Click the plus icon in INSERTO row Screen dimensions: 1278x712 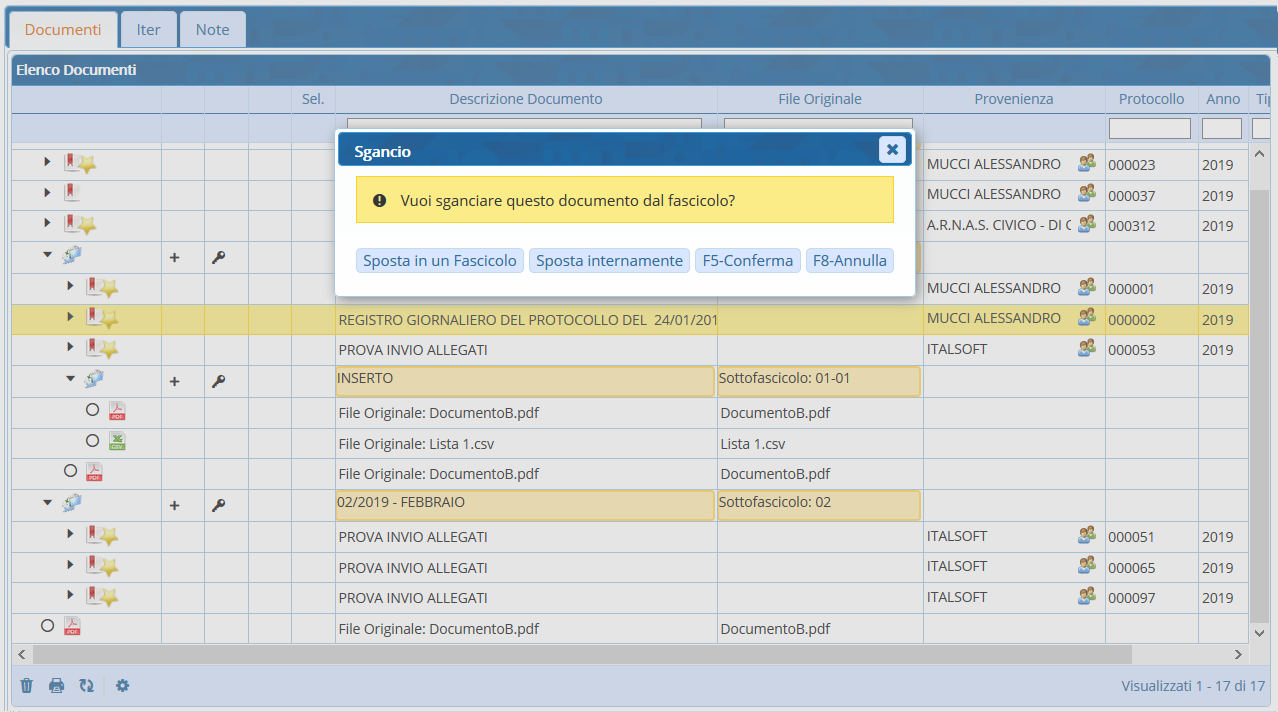click(174, 381)
